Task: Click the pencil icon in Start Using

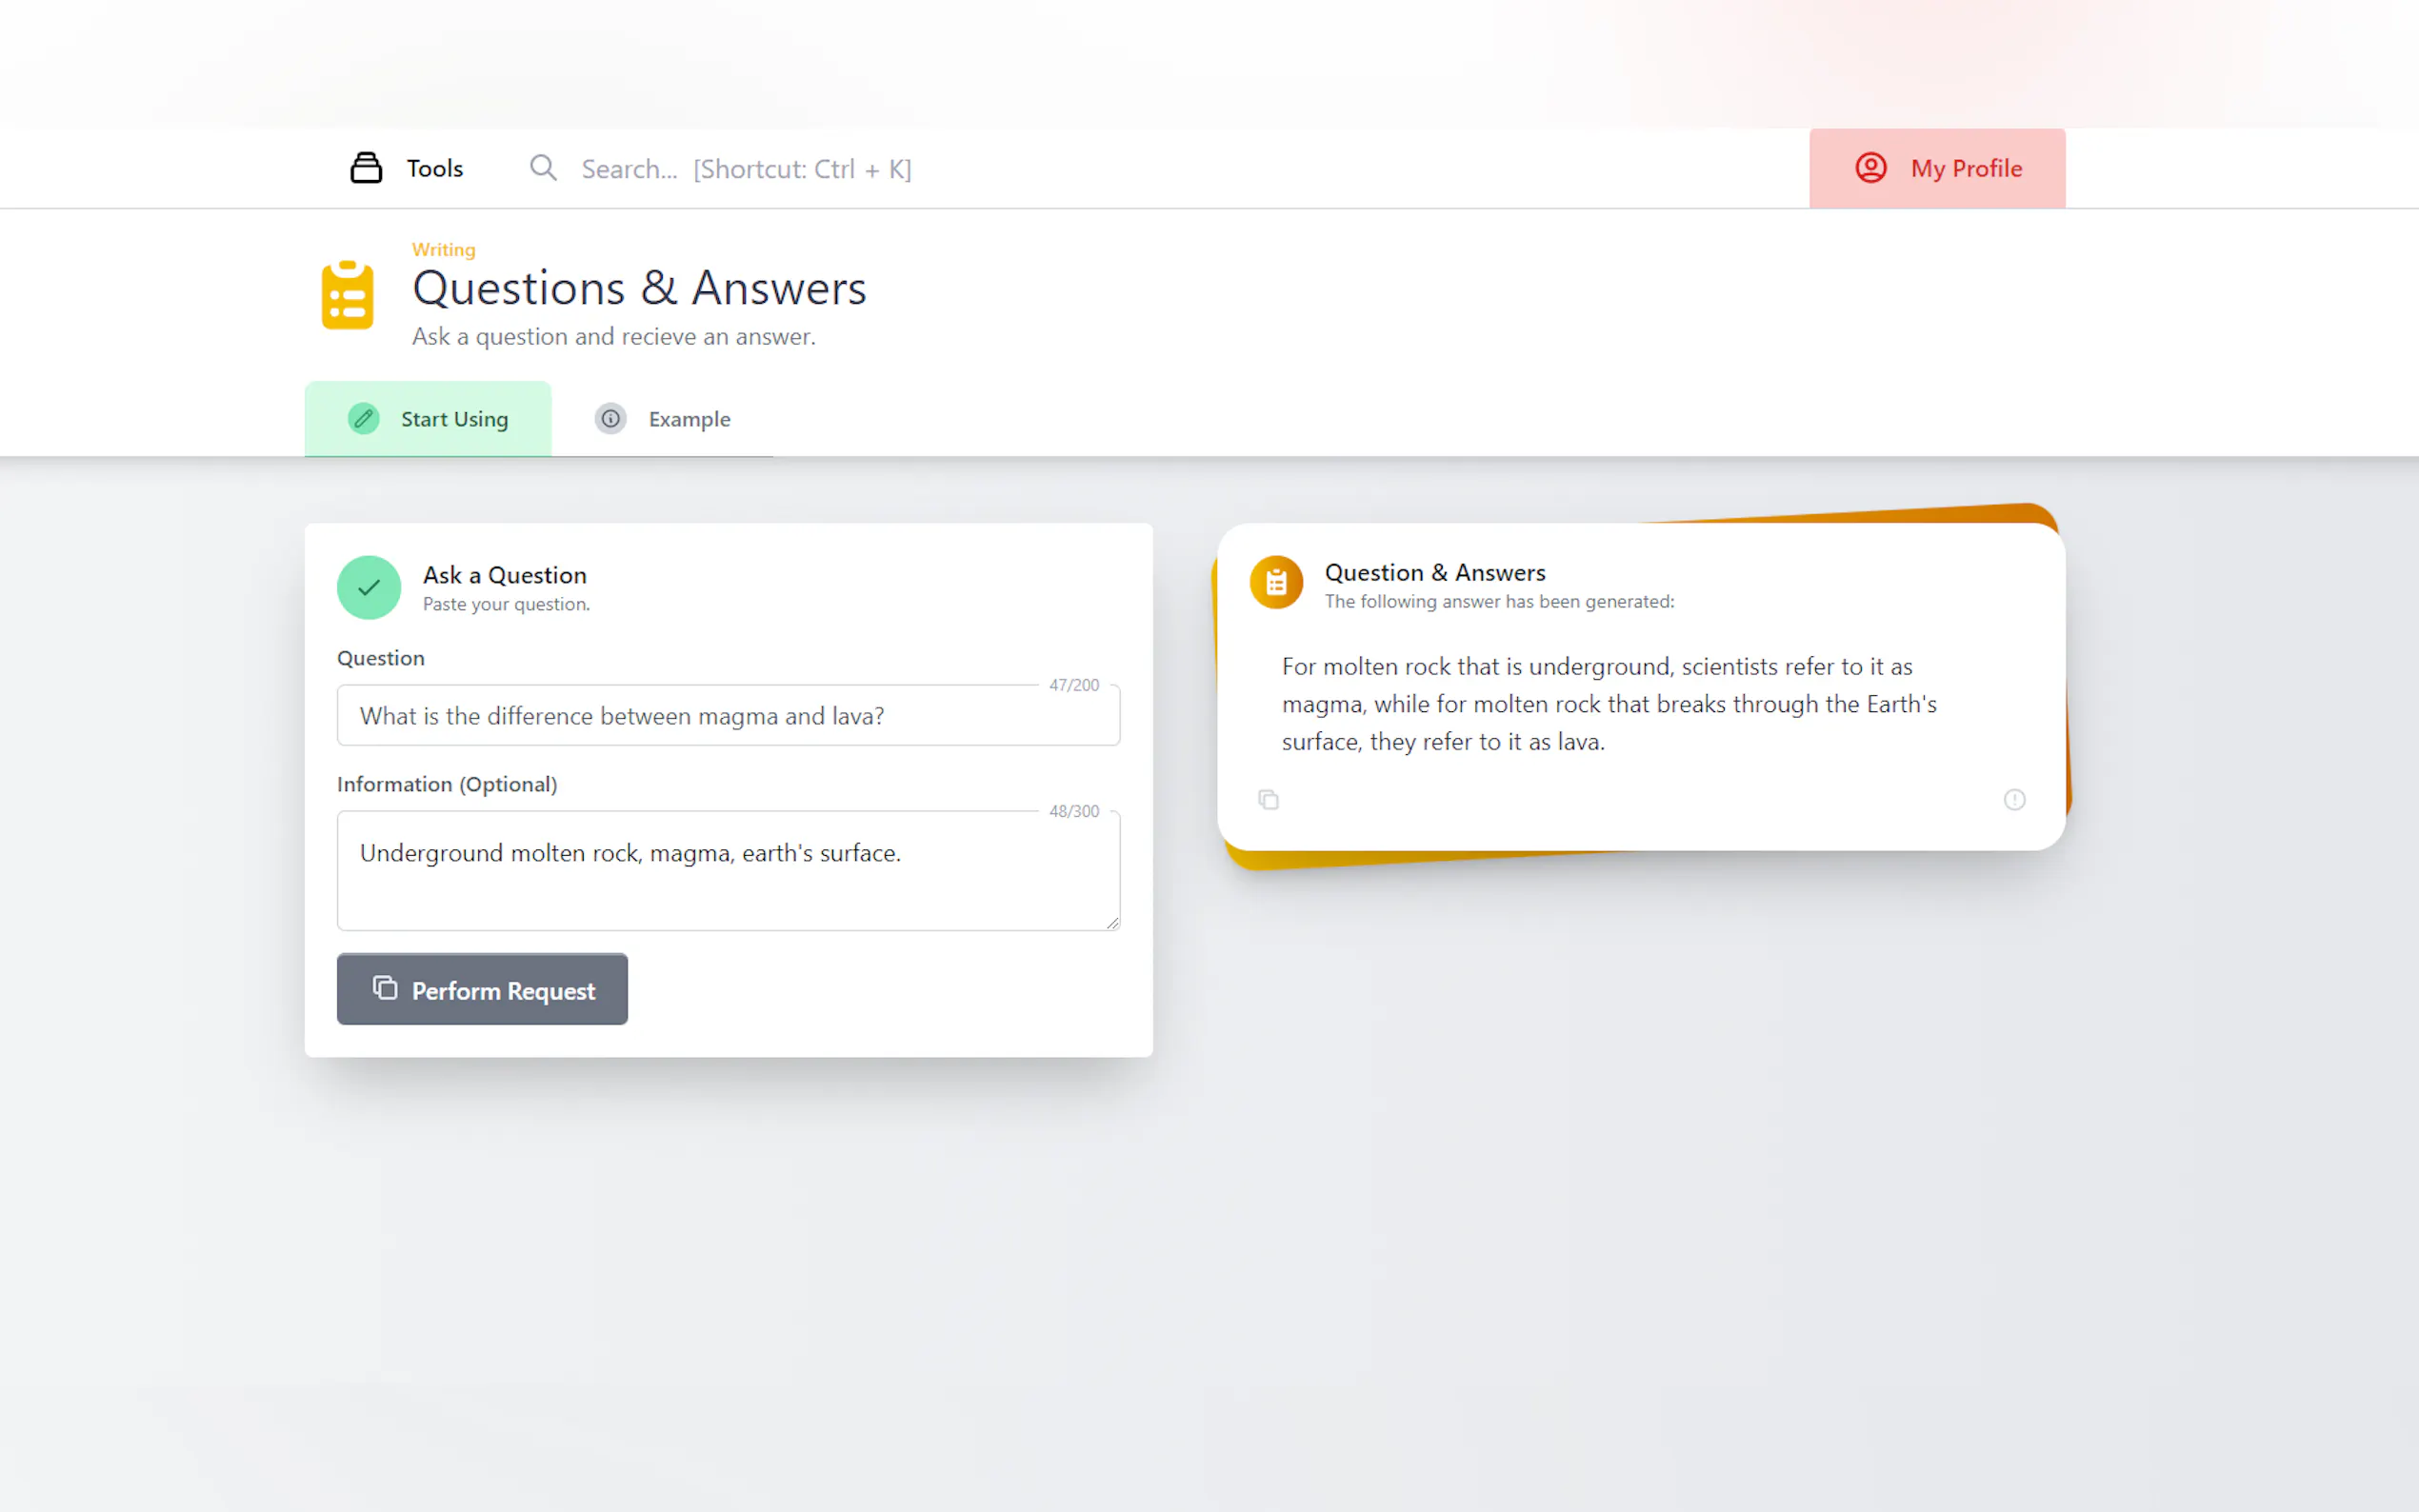Action: tap(364, 419)
